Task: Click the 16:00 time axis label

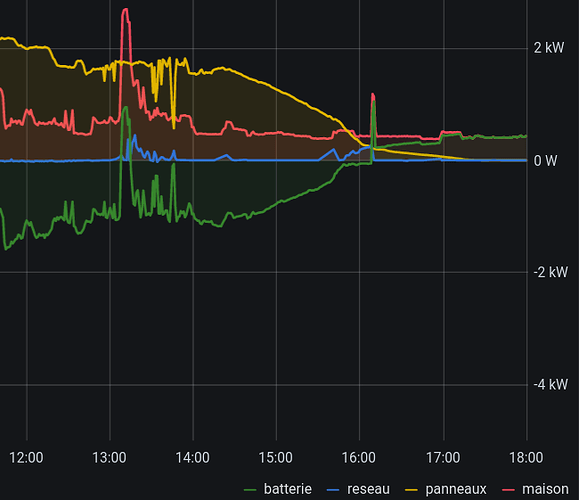Action: [x=359, y=458]
